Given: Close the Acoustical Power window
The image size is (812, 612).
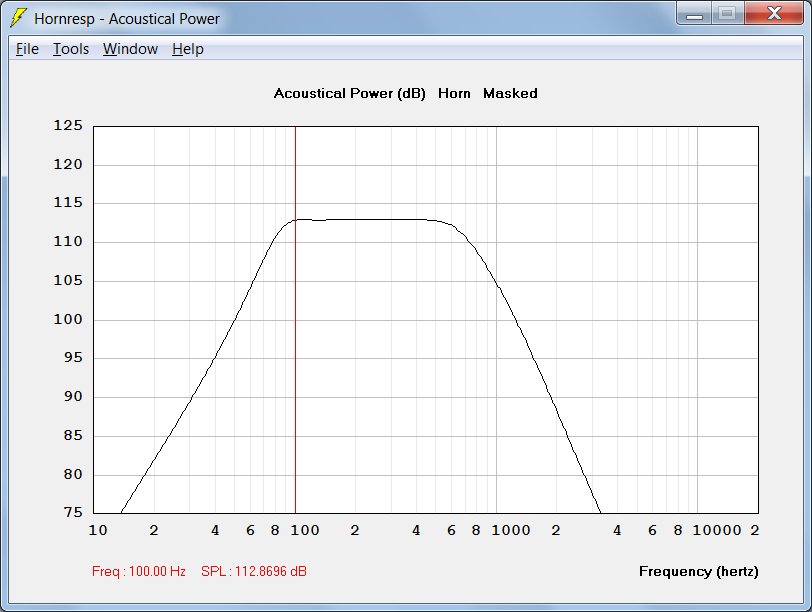Looking at the screenshot, I should (774, 13).
